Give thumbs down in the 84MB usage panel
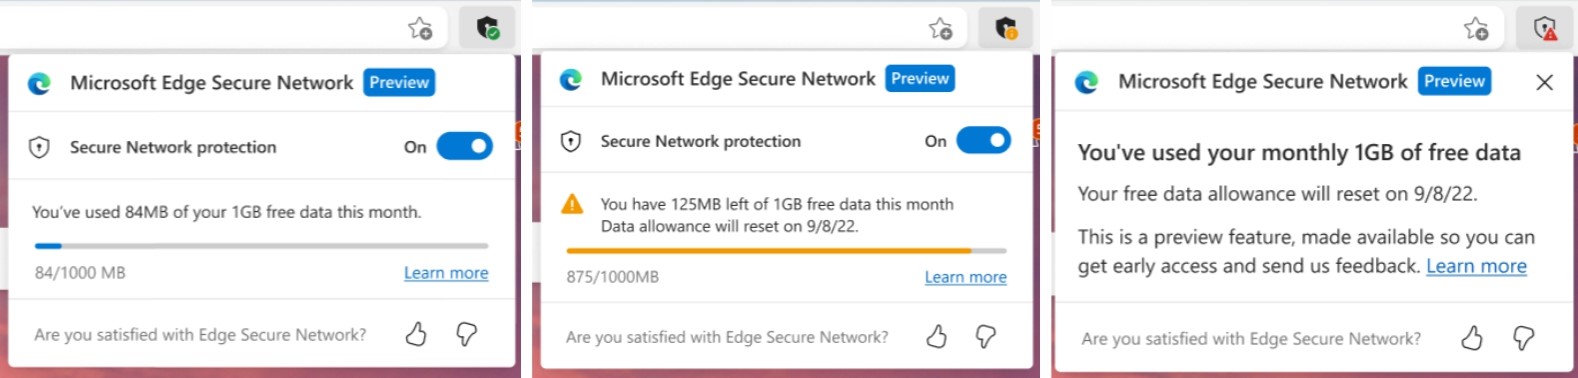This screenshot has width=1578, height=378. pos(466,334)
